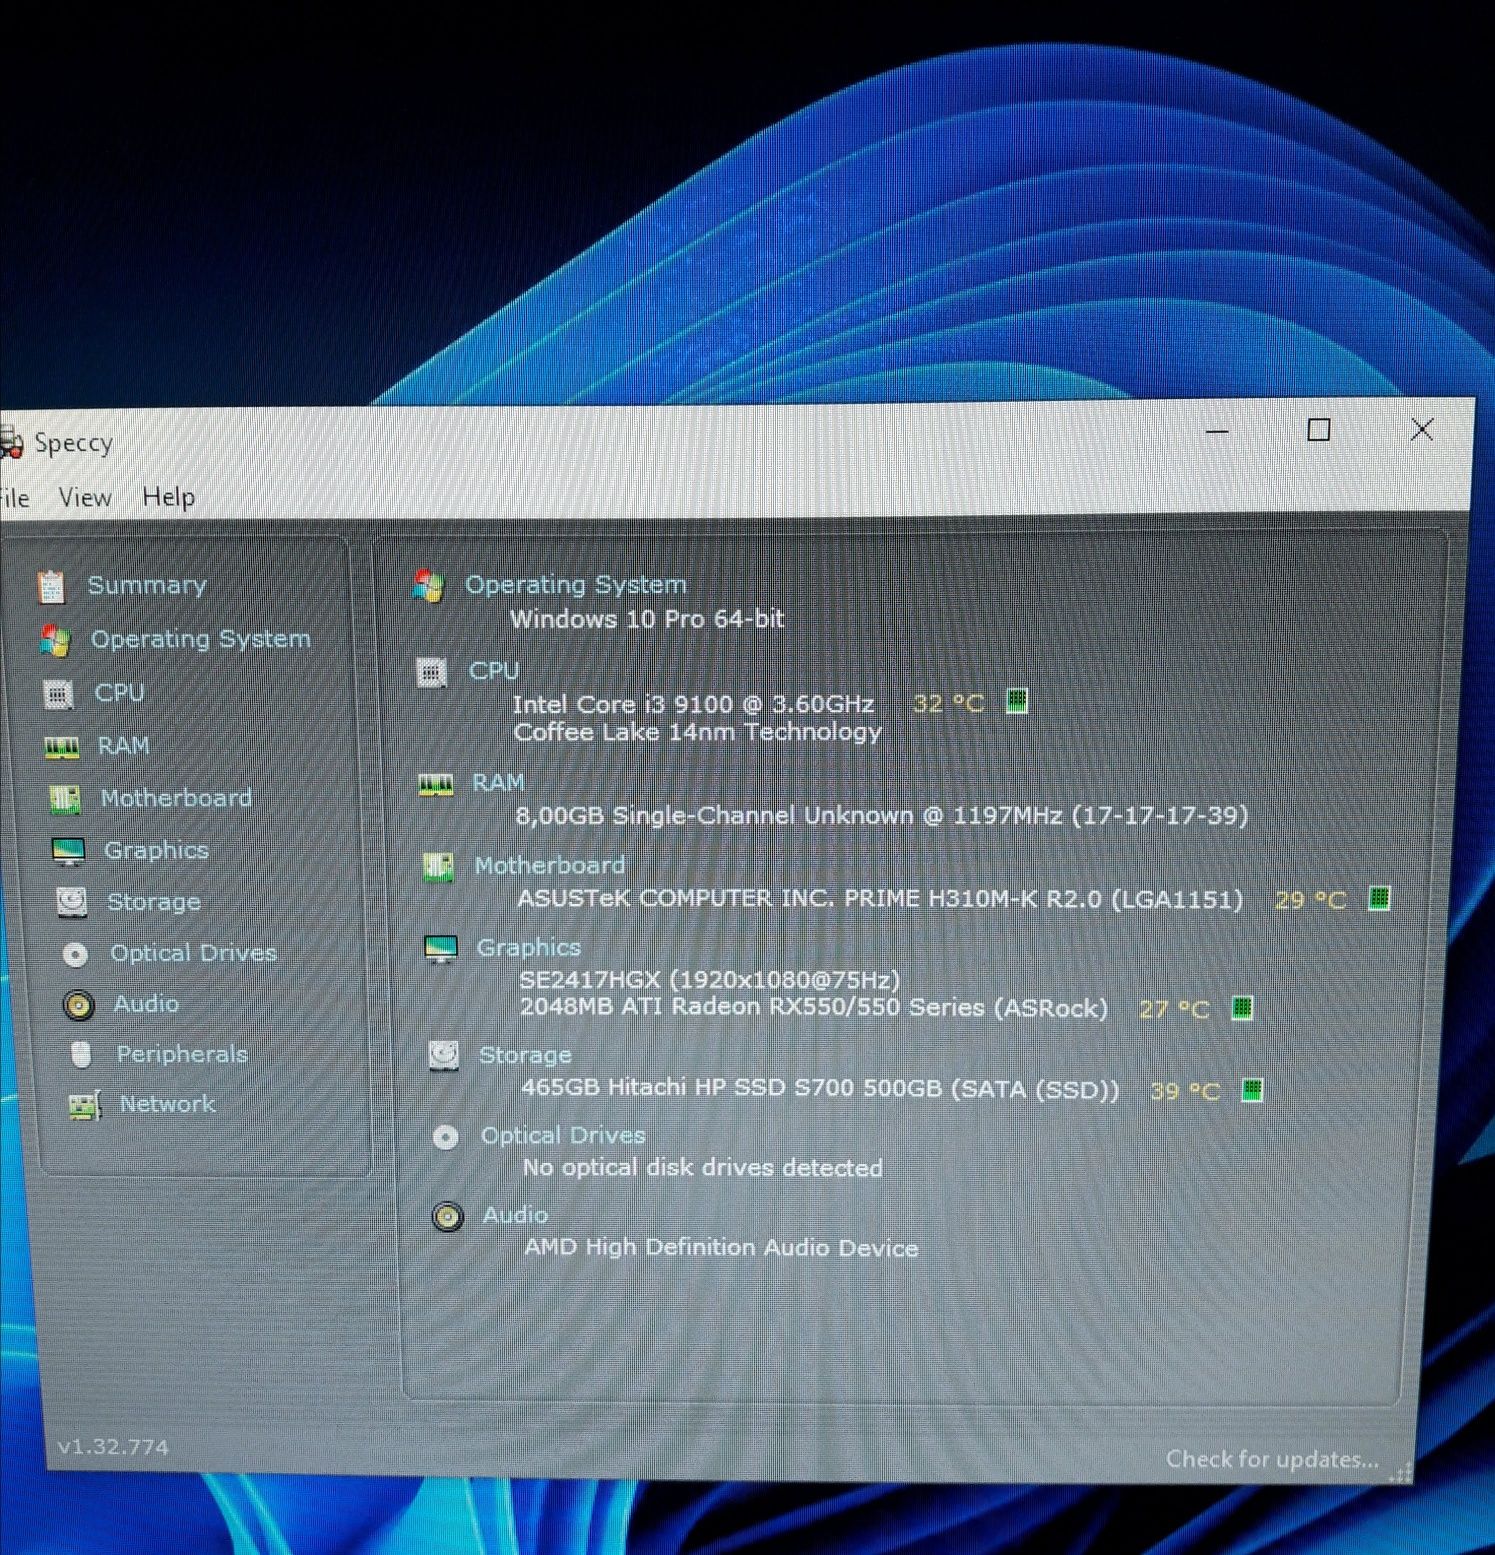This screenshot has width=1495, height=1555.
Task: Click the Check for updates link
Action: tap(1272, 1460)
